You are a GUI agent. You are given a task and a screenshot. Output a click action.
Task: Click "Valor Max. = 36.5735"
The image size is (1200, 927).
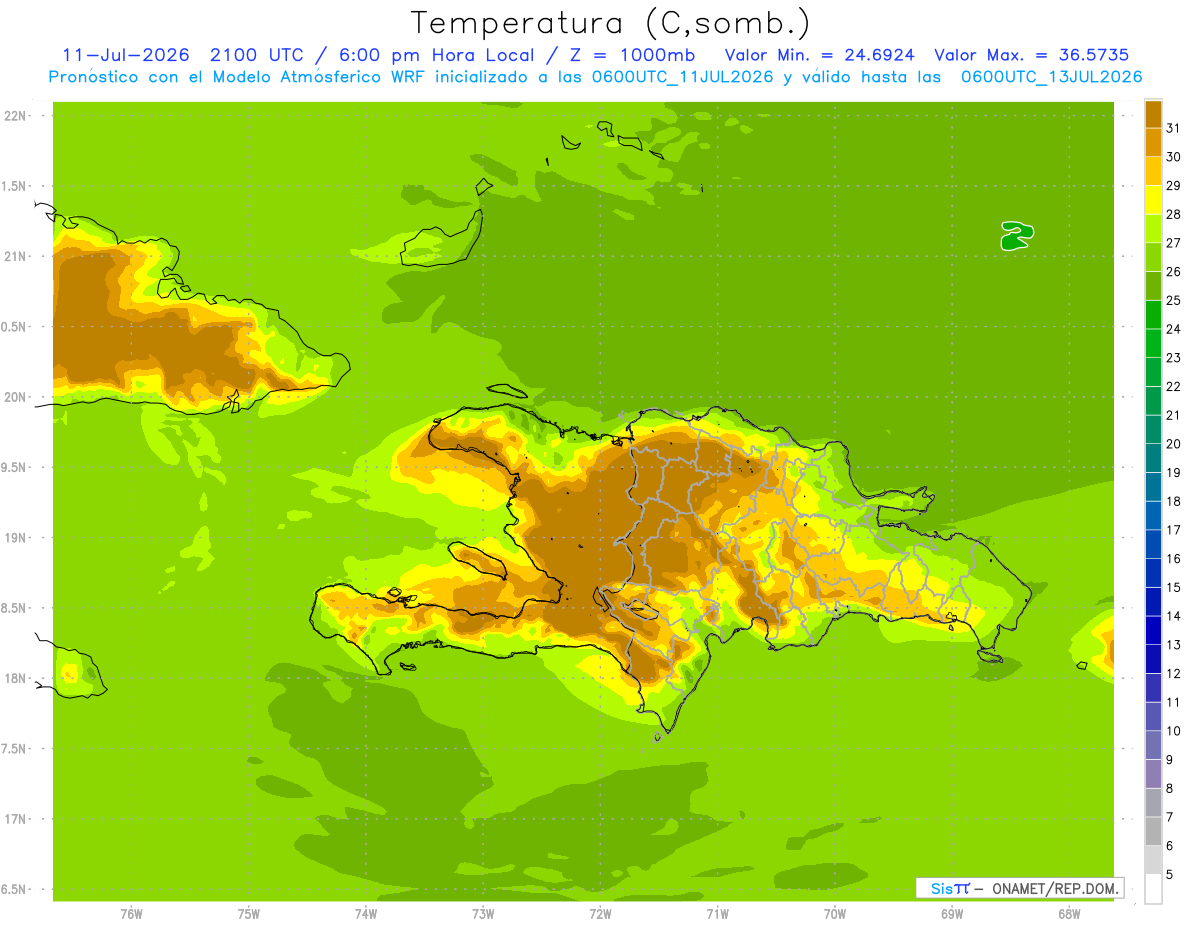click(1032, 54)
